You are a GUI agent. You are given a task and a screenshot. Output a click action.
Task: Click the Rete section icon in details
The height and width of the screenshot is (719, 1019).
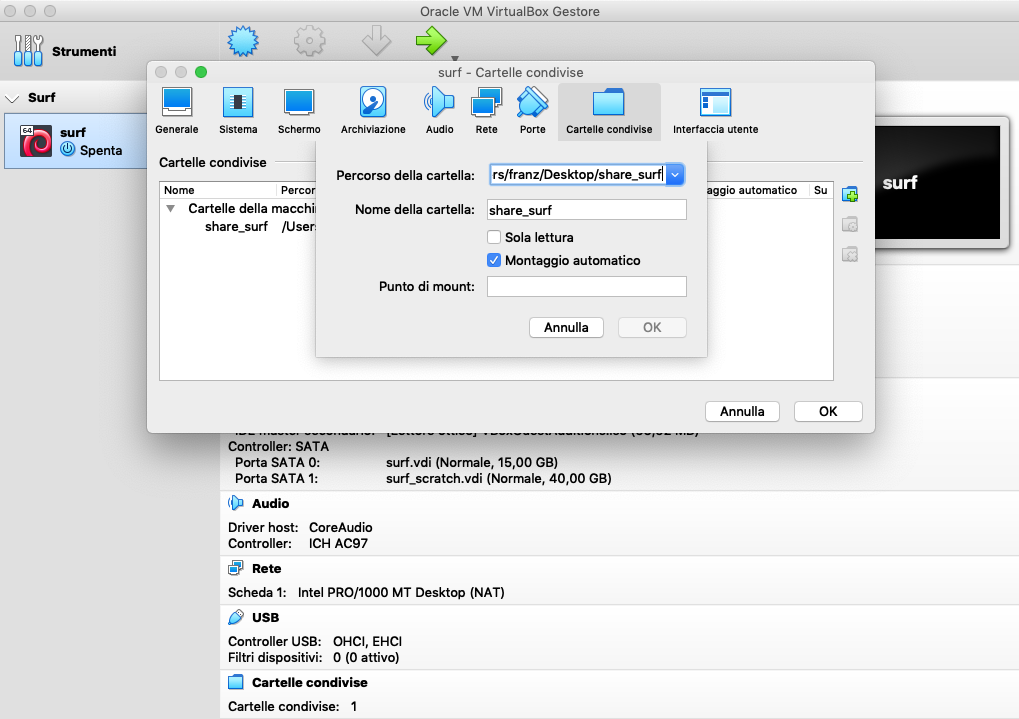coord(235,568)
